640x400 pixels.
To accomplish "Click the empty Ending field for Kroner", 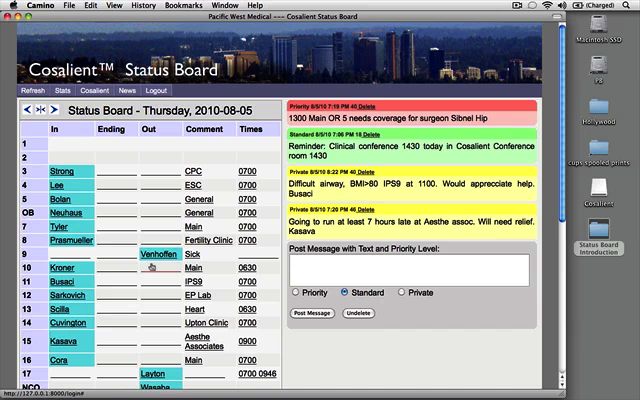I will click(x=117, y=268).
